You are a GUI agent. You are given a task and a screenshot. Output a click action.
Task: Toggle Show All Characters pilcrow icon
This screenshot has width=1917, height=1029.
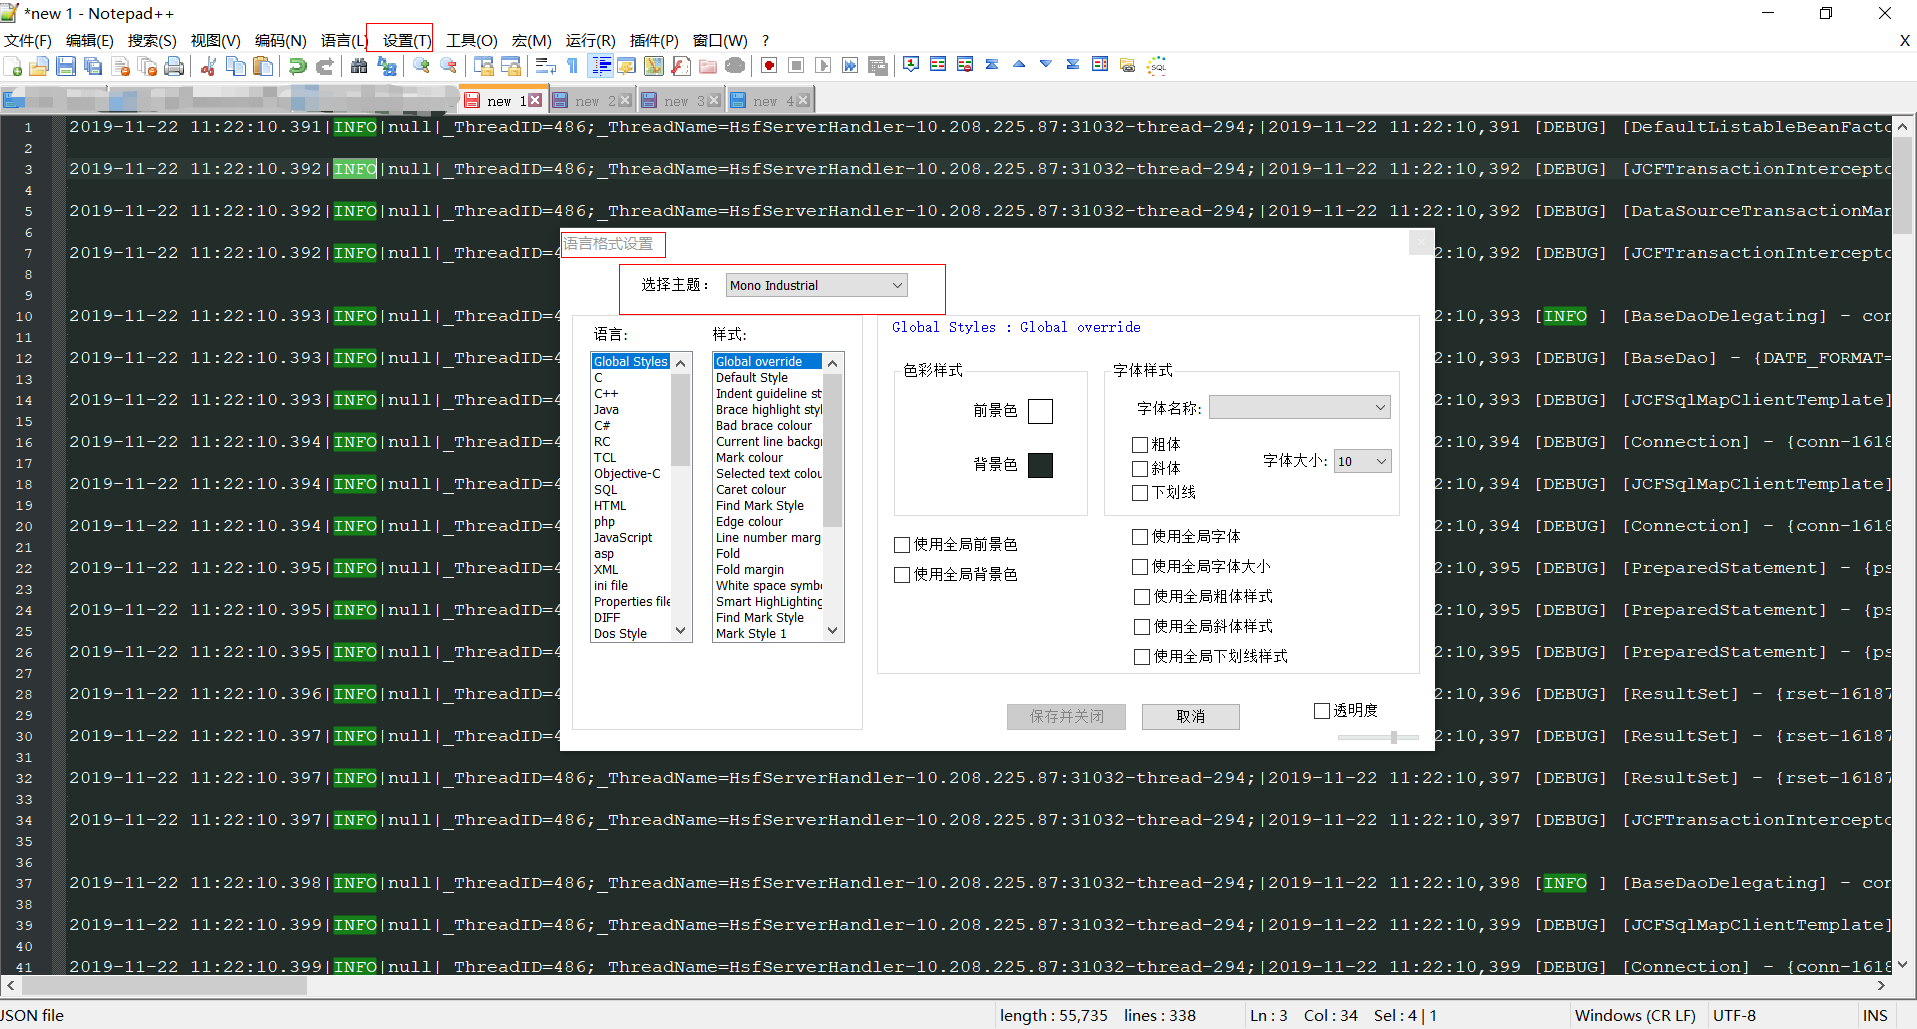coord(571,65)
